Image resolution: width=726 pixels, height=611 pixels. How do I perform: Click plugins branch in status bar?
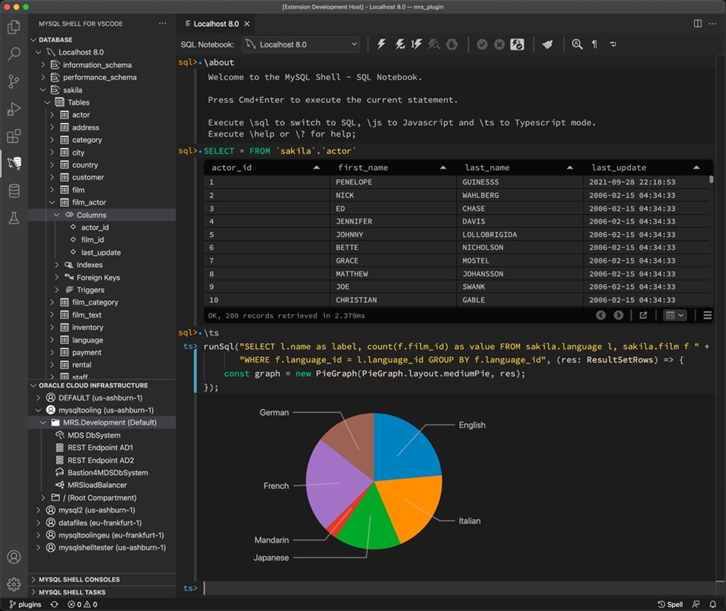tap(25, 605)
